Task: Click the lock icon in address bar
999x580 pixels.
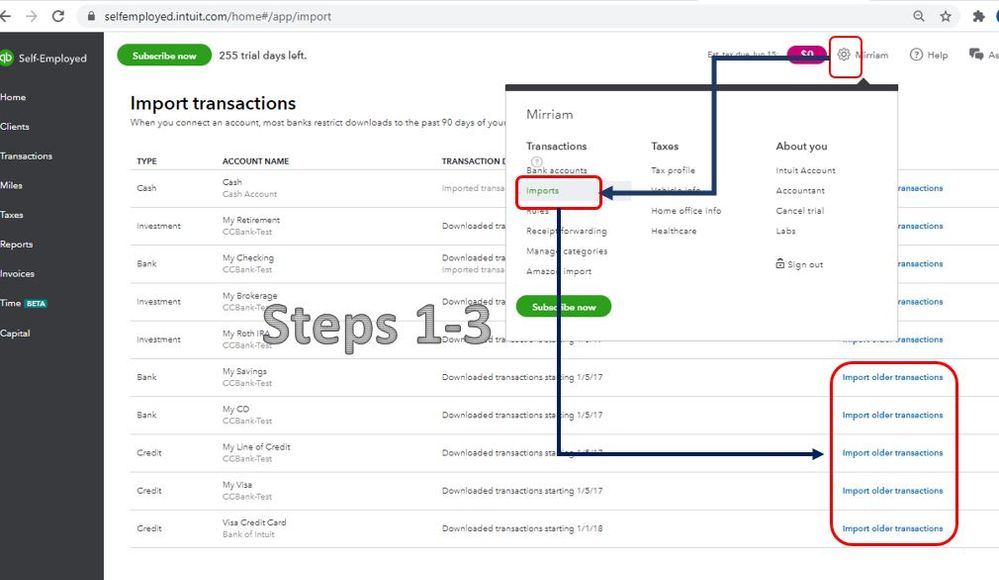Action: [x=91, y=17]
